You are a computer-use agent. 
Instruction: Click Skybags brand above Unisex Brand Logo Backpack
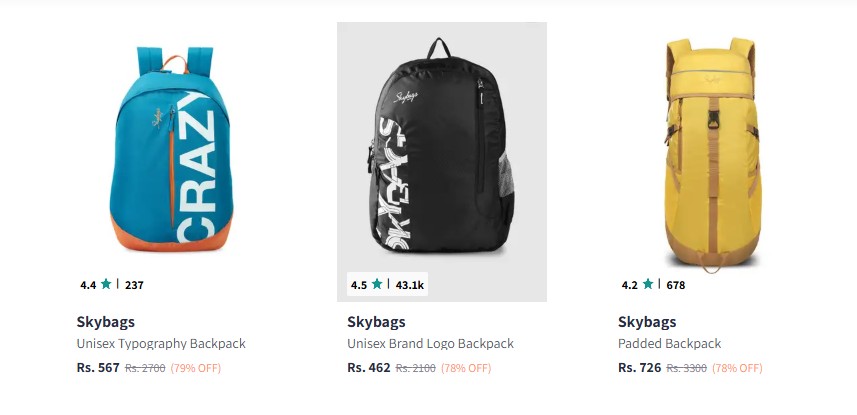(x=377, y=322)
